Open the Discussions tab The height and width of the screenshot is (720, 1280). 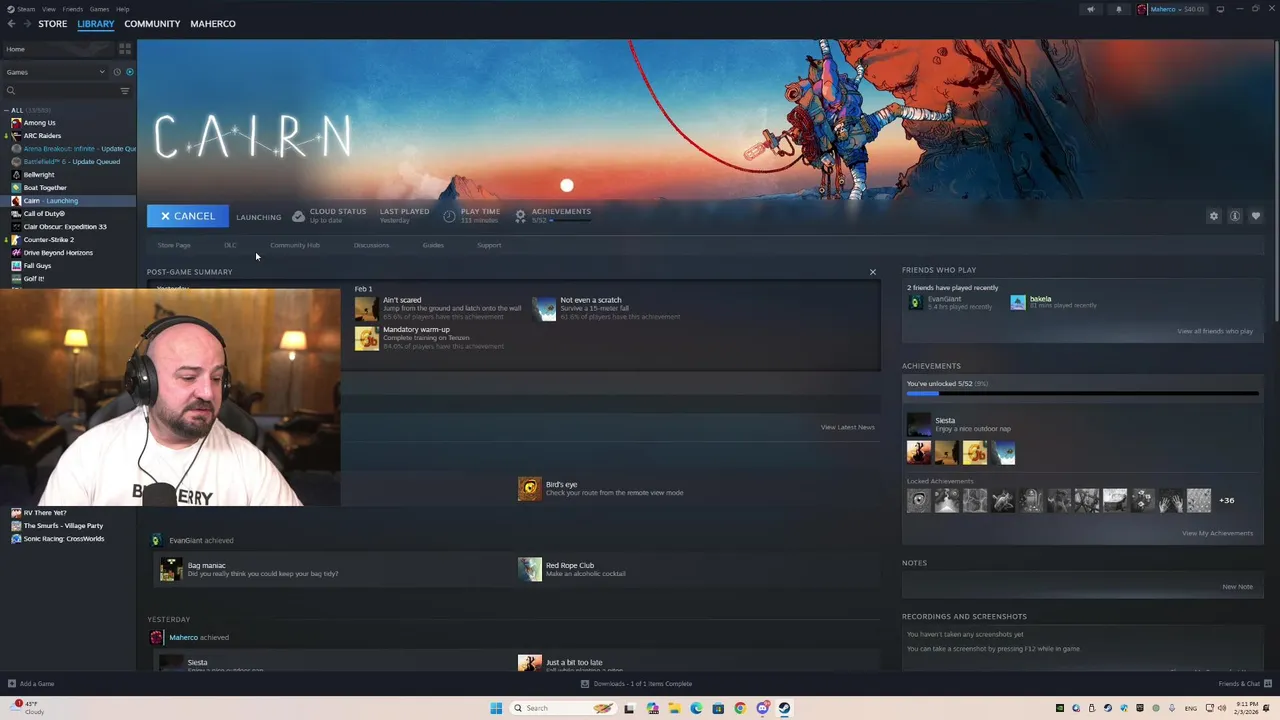click(x=371, y=245)
